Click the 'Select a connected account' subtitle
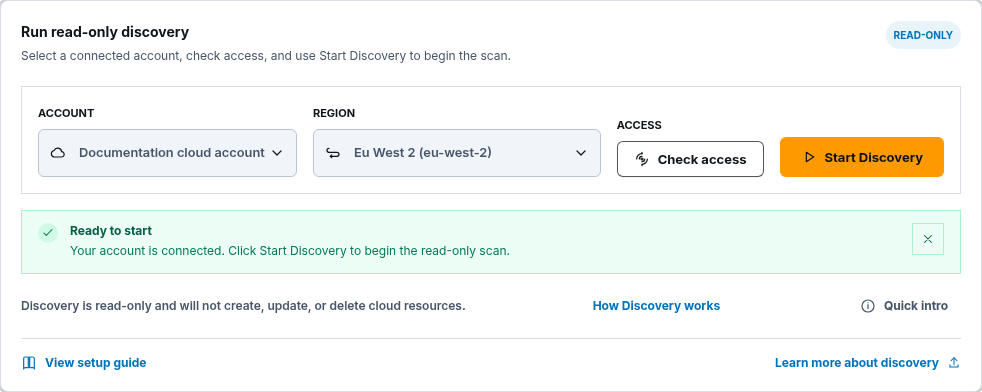 (266, 56)
